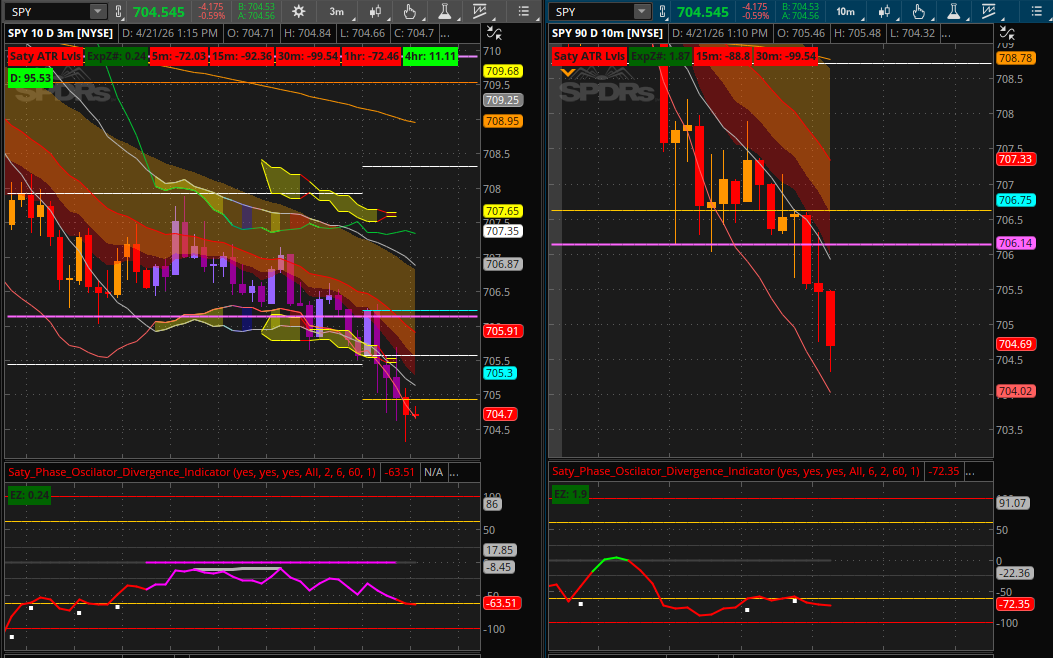The width and height of the screenshot is (1053, 658).
Task: Click the magenta 706.14 price bubble
Action: pos(1015,243)
